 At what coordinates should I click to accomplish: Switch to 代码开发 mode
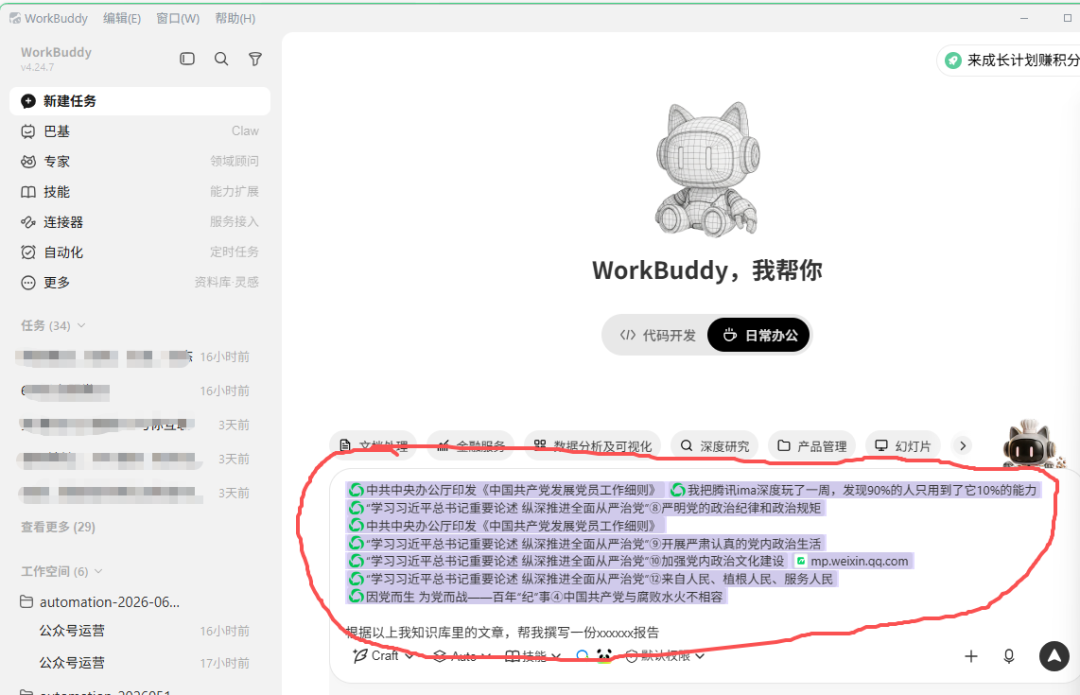(x=657, y=335)
